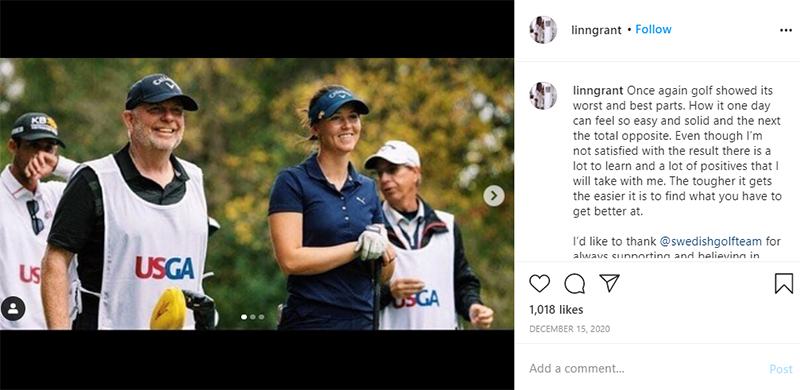View the 1,018 likes list

[556, 309]
